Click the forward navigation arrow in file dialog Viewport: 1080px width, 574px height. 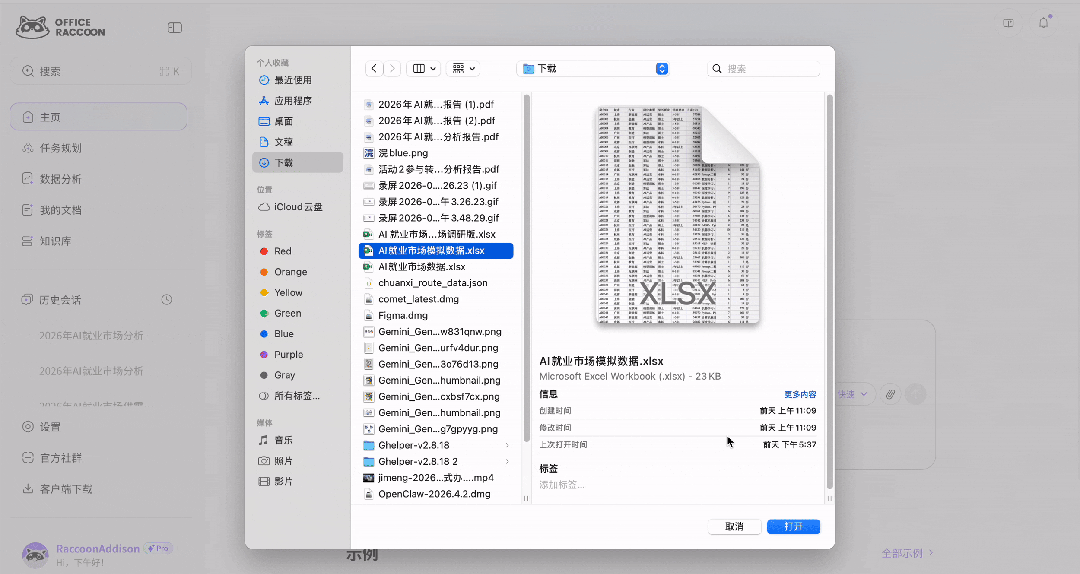[x=392, y=68]
